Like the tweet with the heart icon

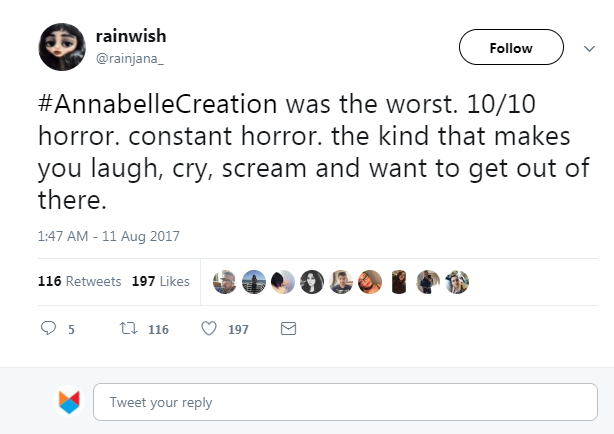pos(209,328)
